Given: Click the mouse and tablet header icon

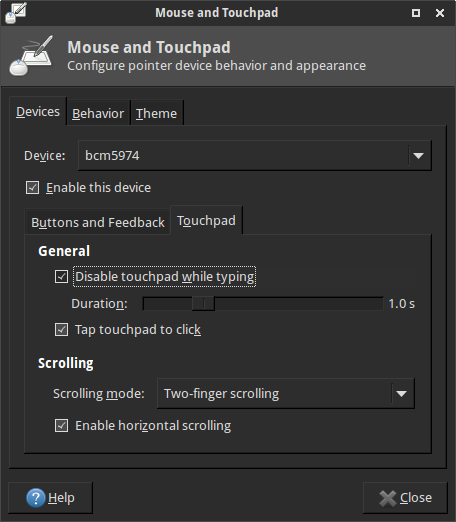Looking at the screenshot, I should click(x=31, y=56).
